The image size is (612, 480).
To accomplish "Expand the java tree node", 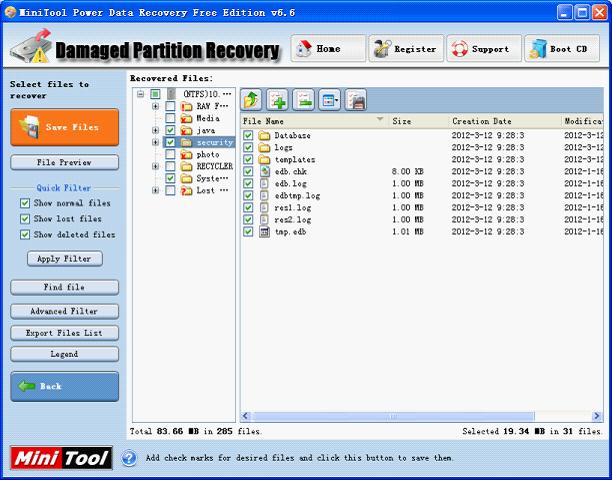I will coord(155,130).
